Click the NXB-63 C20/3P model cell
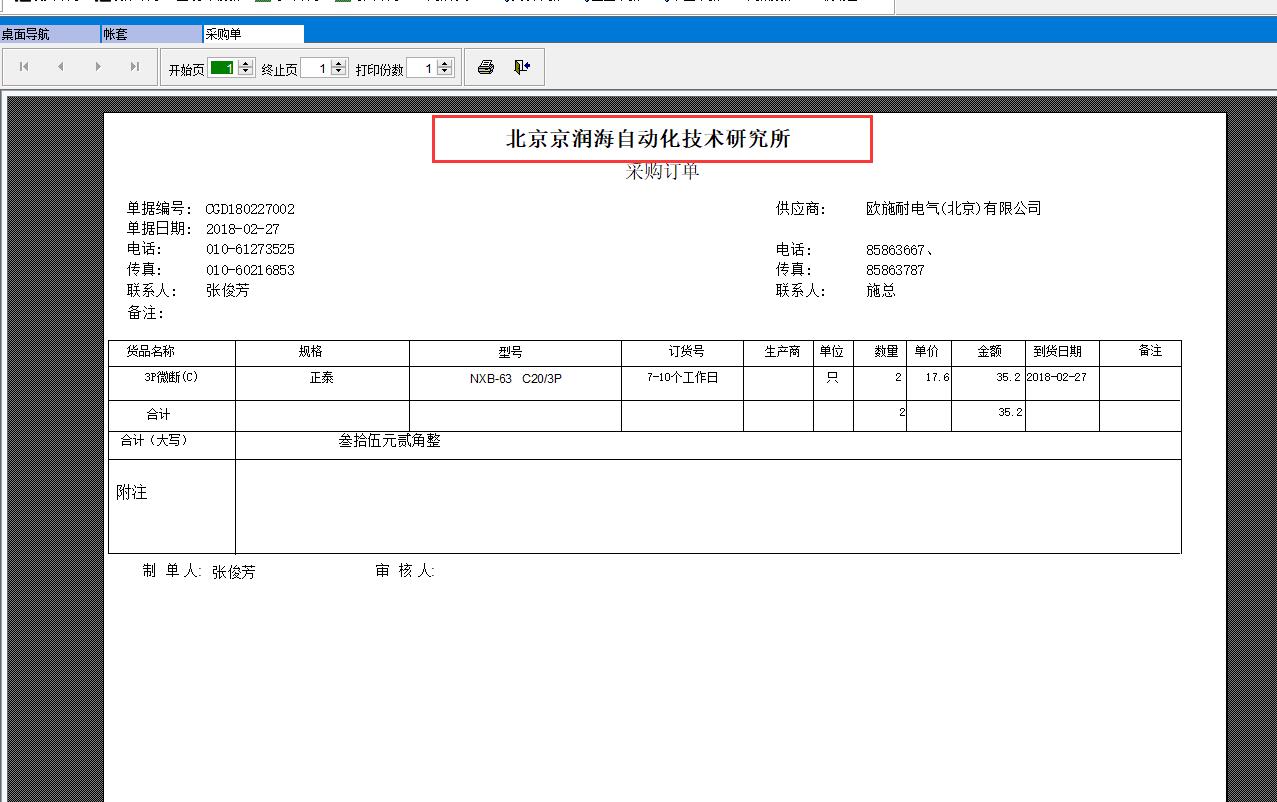 (515, 379)
